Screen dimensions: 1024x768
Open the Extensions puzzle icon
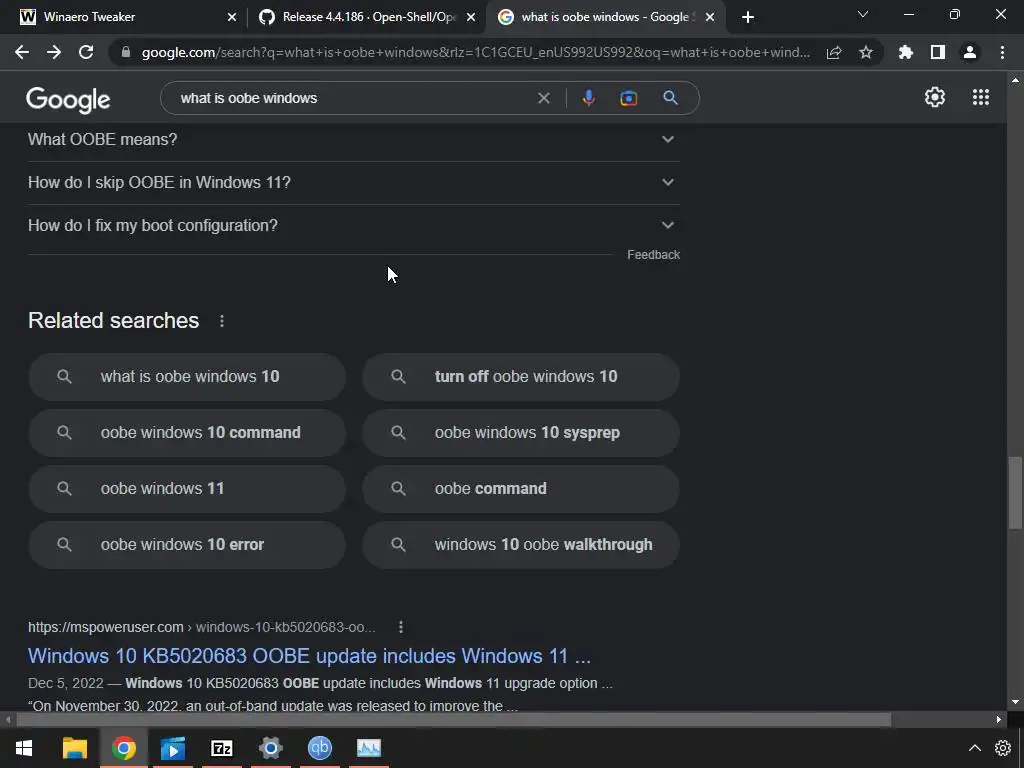pos(906,52)
